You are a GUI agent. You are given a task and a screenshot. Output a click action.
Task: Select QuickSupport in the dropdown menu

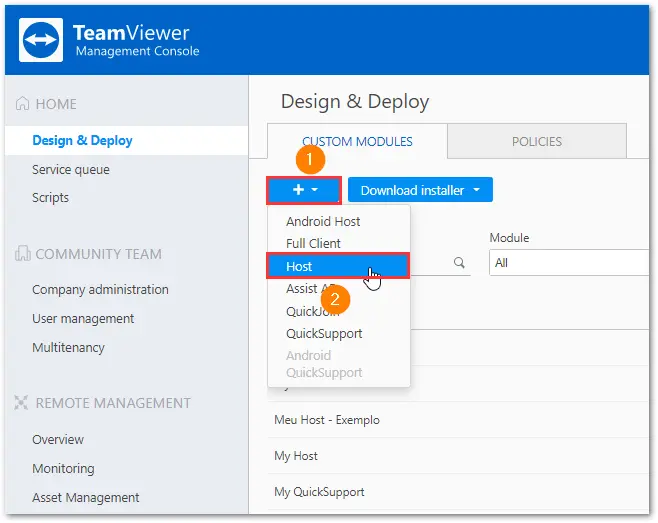click(x=324, y=334)
